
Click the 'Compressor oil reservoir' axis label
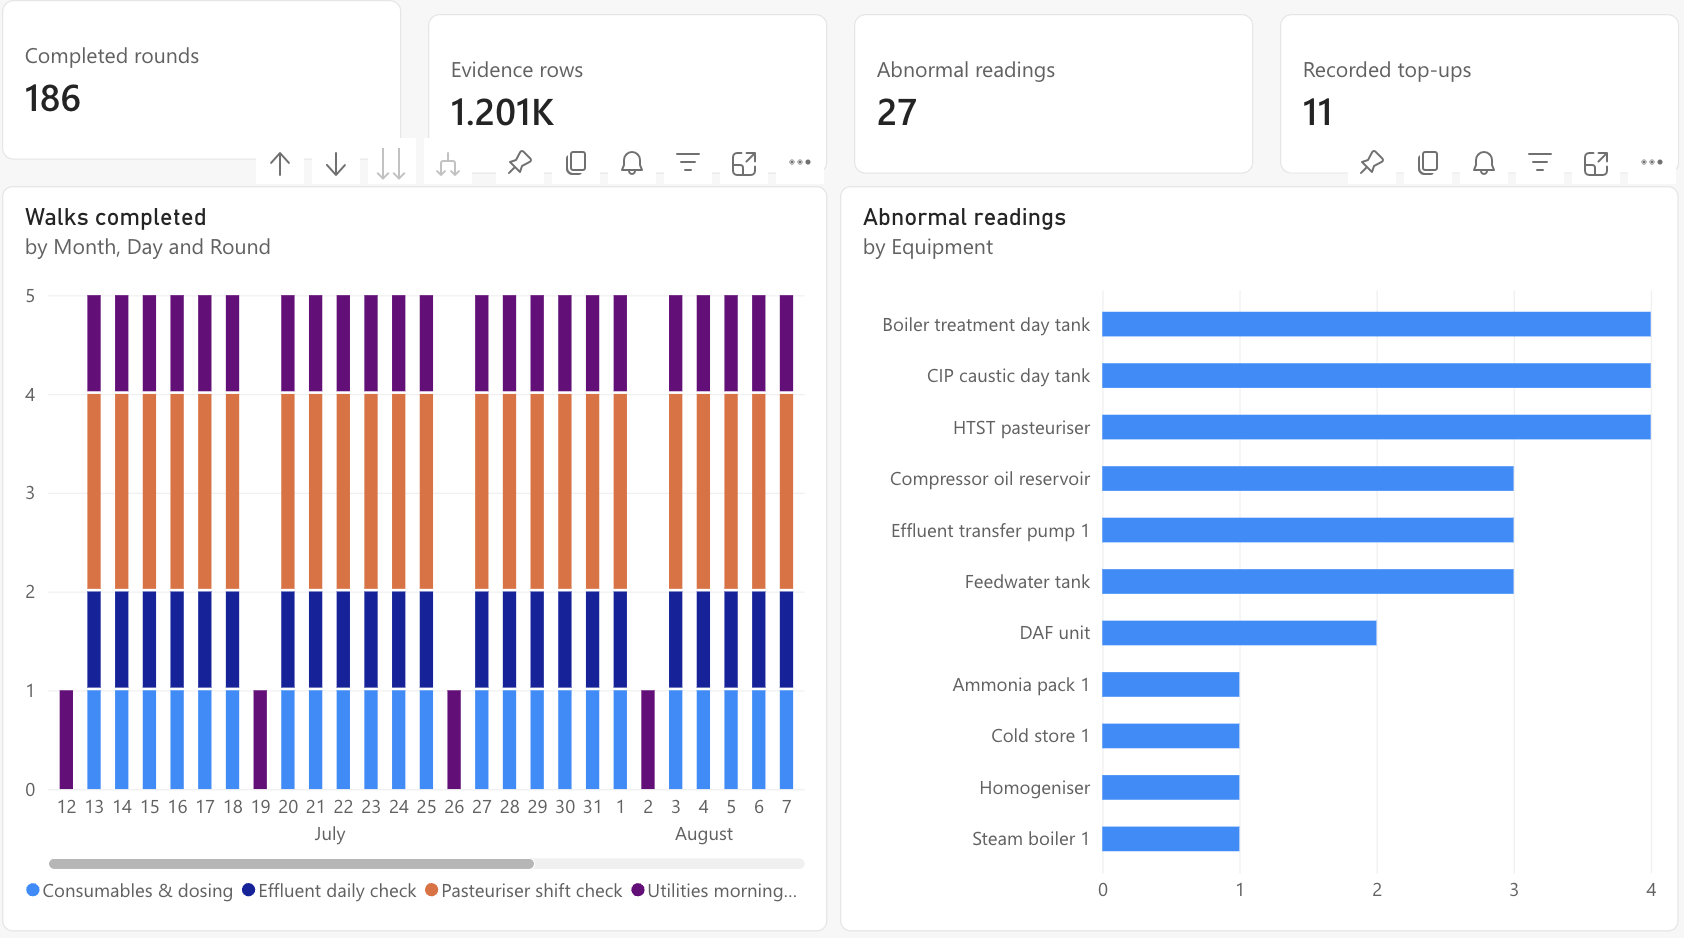tap(990, 478)
